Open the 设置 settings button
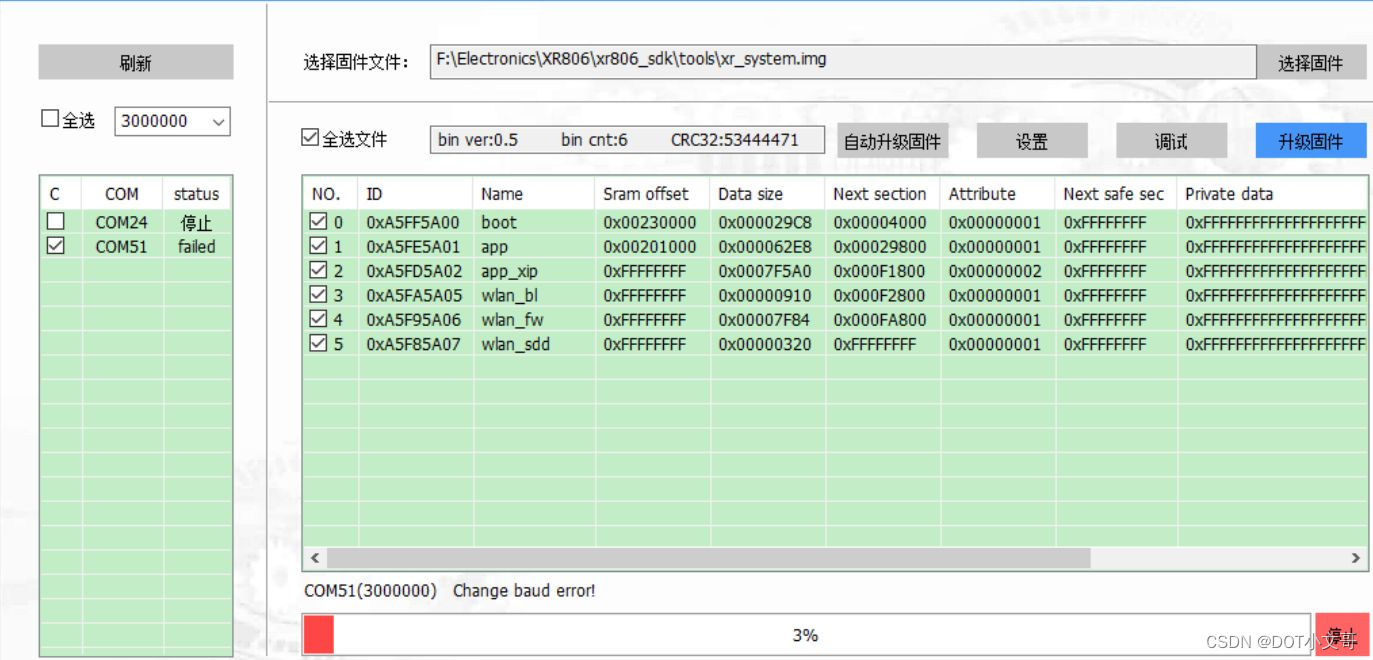Screen dimensions: 1373x660 pyautogui.click(x=1032, y=141)
